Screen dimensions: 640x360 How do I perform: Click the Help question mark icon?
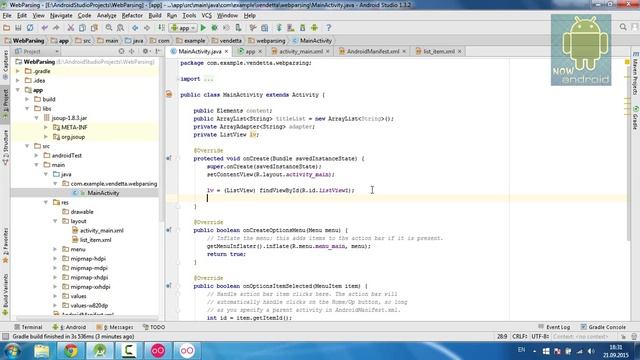coord(329,28)
